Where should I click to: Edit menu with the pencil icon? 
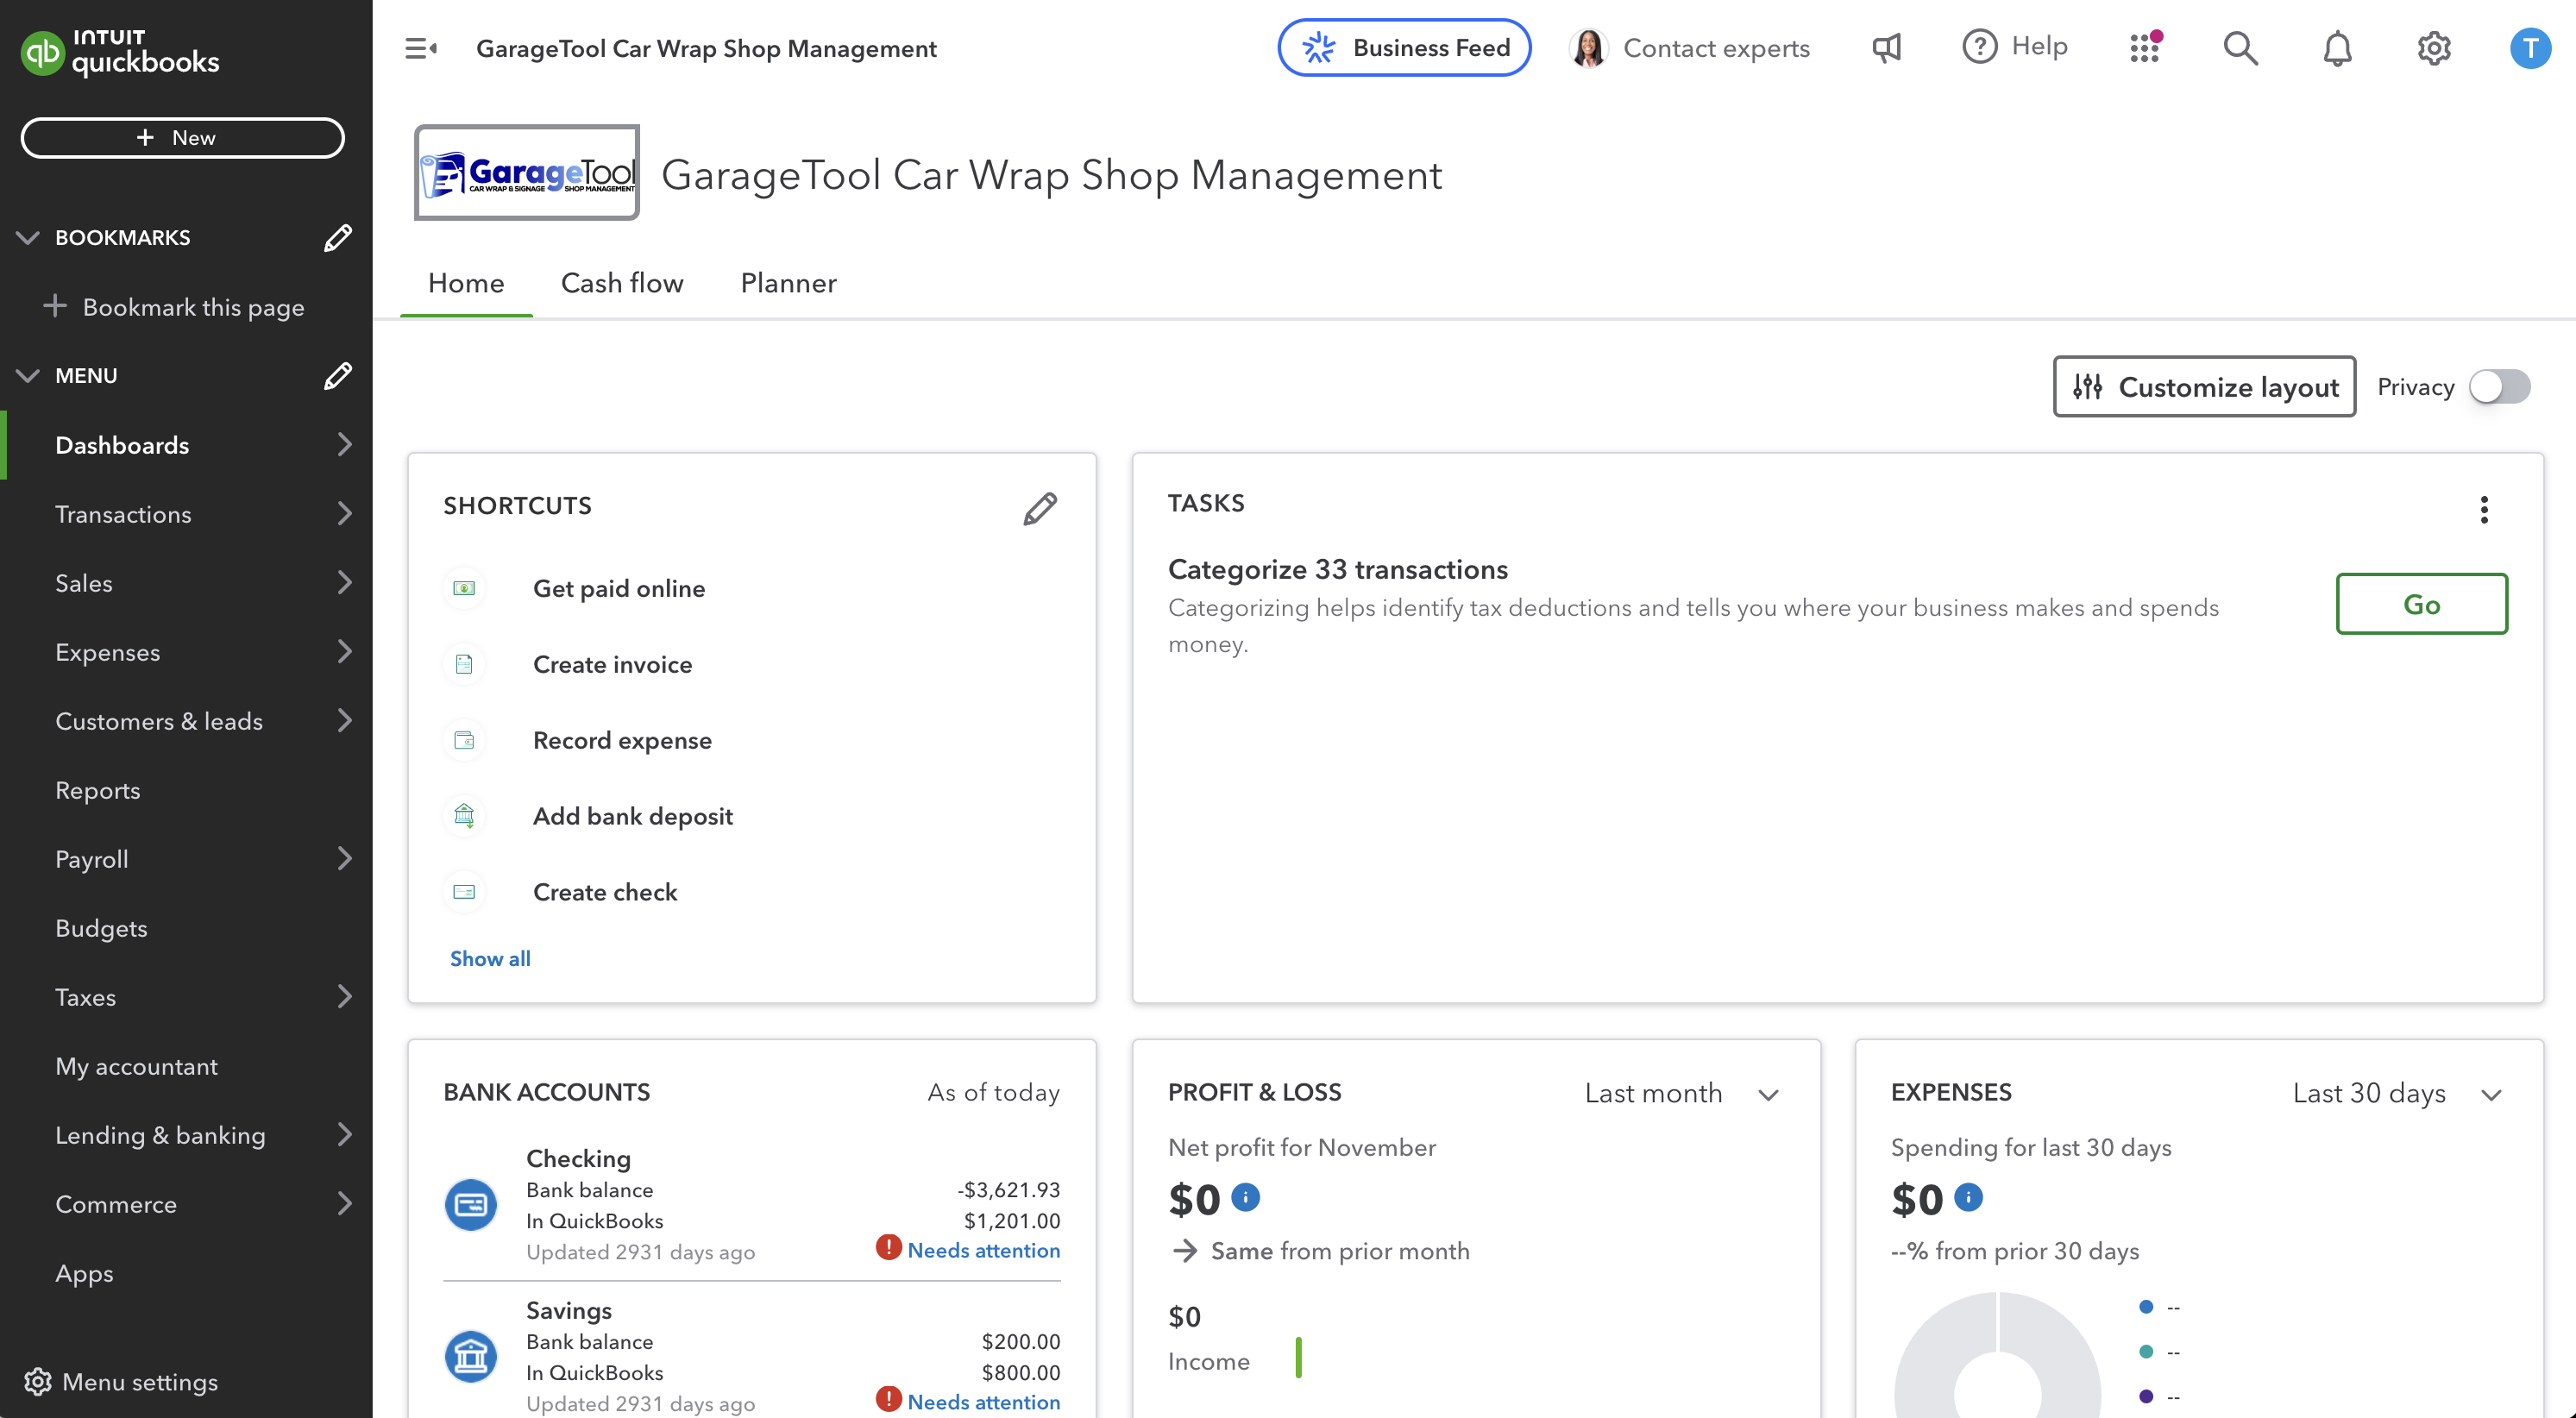pyautogui.click(x=338, y=376)
